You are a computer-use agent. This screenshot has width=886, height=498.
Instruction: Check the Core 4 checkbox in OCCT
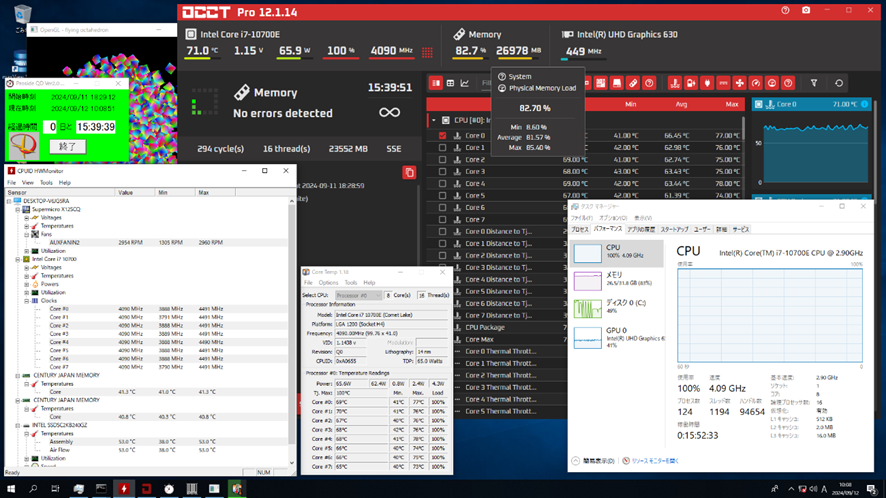(442, 184)
